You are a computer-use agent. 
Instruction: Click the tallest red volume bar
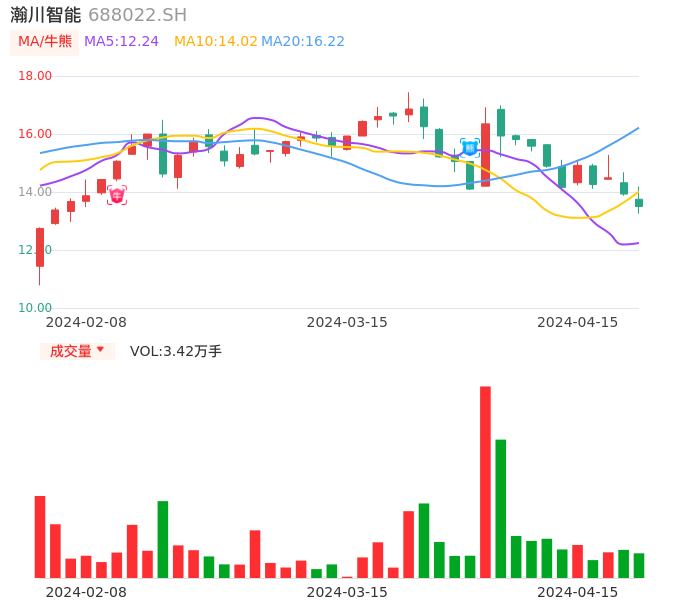pos(485,482)
